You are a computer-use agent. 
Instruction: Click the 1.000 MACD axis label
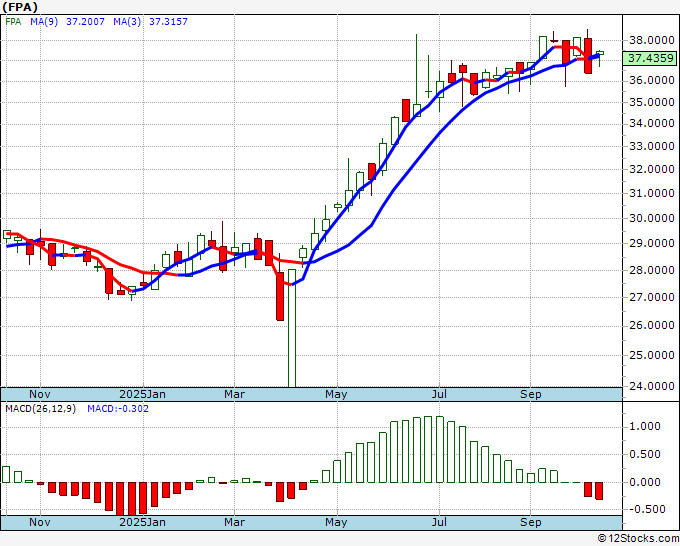pos(645,426)
